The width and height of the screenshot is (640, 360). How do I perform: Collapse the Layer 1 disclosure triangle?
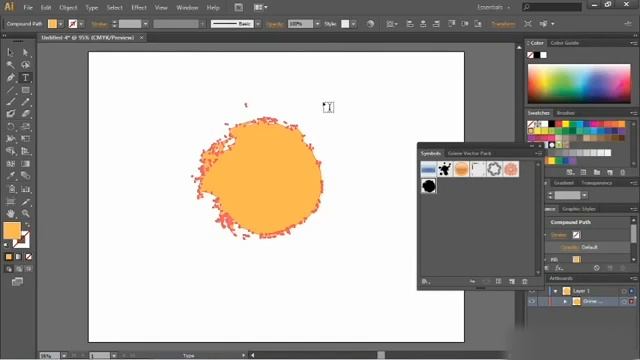point(556,291)
